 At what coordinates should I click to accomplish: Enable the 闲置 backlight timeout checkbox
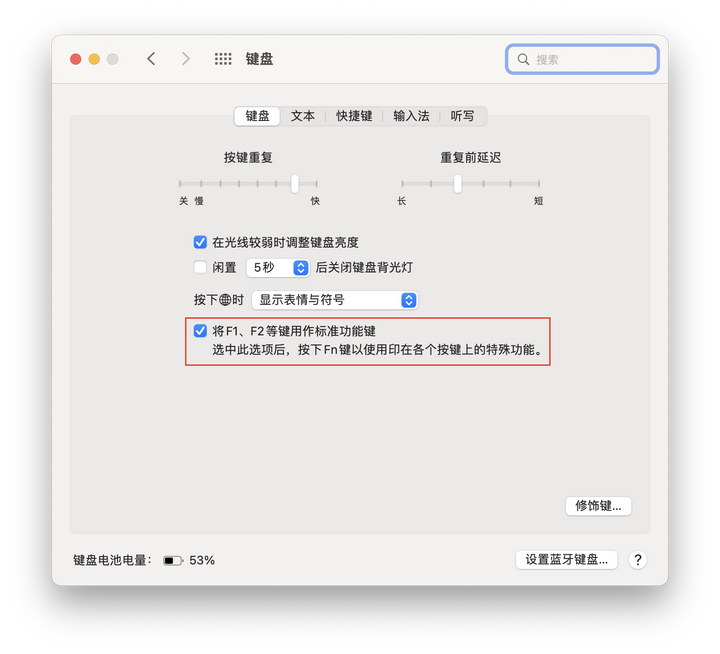pyautogui.click(x=200, y=267)
